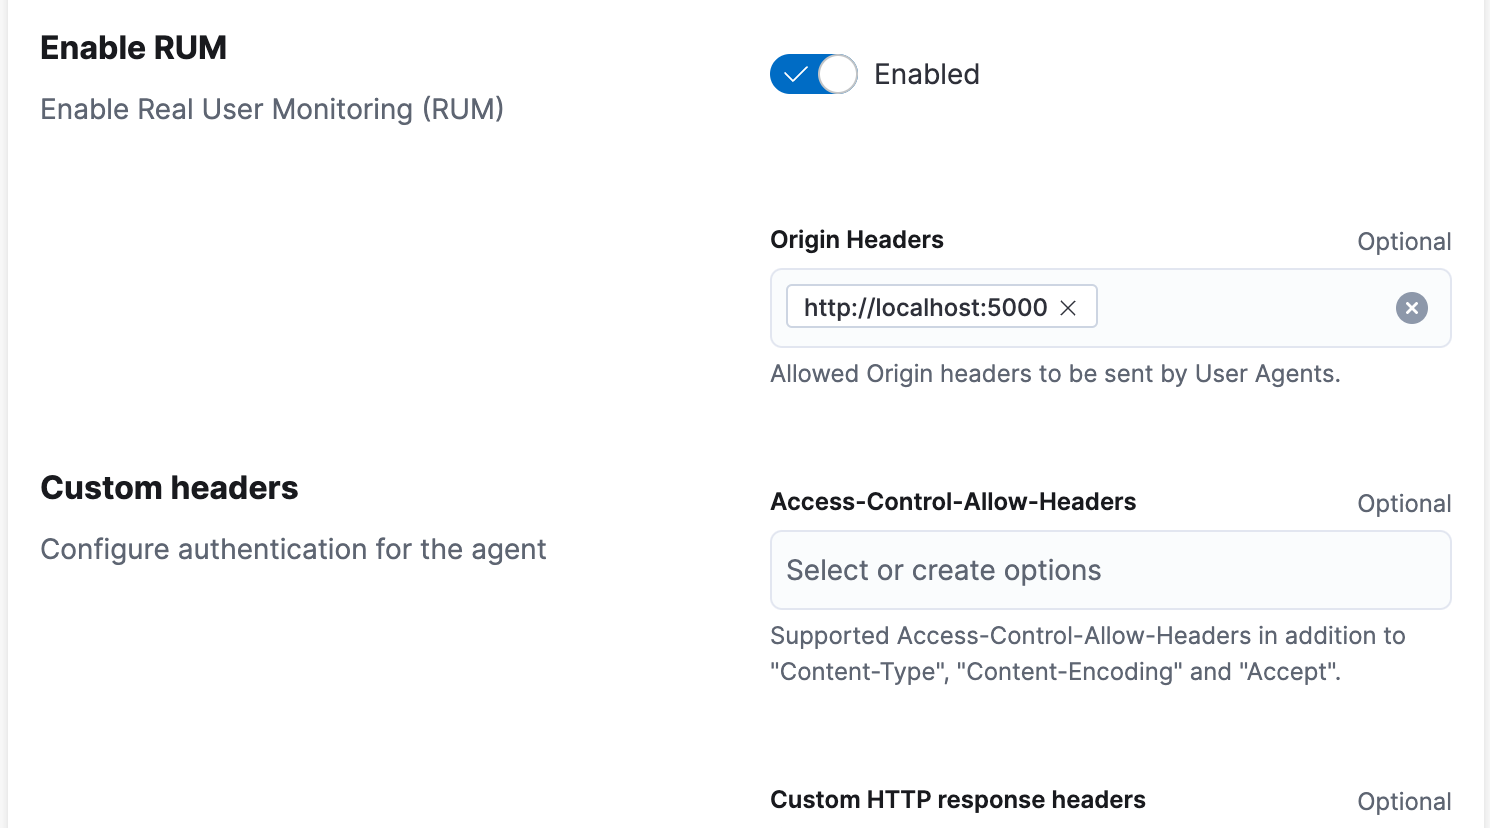Click the Enabled label next to the switch
The height and width of the screenshot is (828, 1490).
[x=926, y=73]
